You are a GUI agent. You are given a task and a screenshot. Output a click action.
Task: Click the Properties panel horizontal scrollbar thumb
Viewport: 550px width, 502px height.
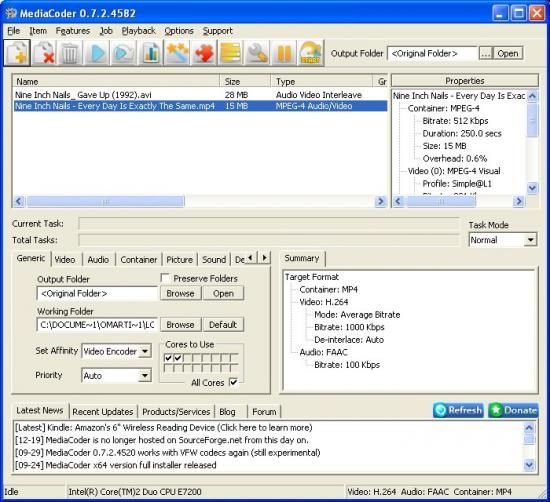441,201
